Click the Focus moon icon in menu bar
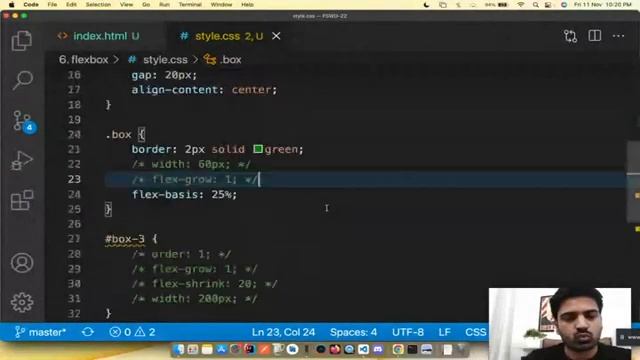Image resolution: width=640 pixels, height=360 pixels. 427,5
